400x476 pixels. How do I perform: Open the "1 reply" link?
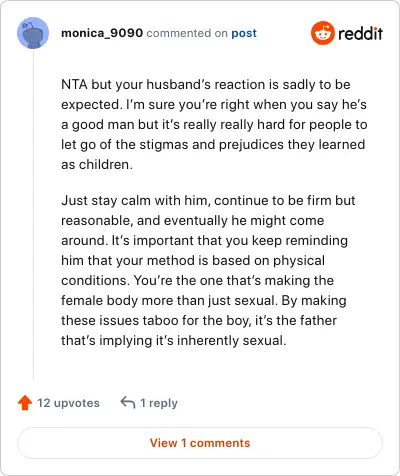pyautogui.click(x=159, y=403)
